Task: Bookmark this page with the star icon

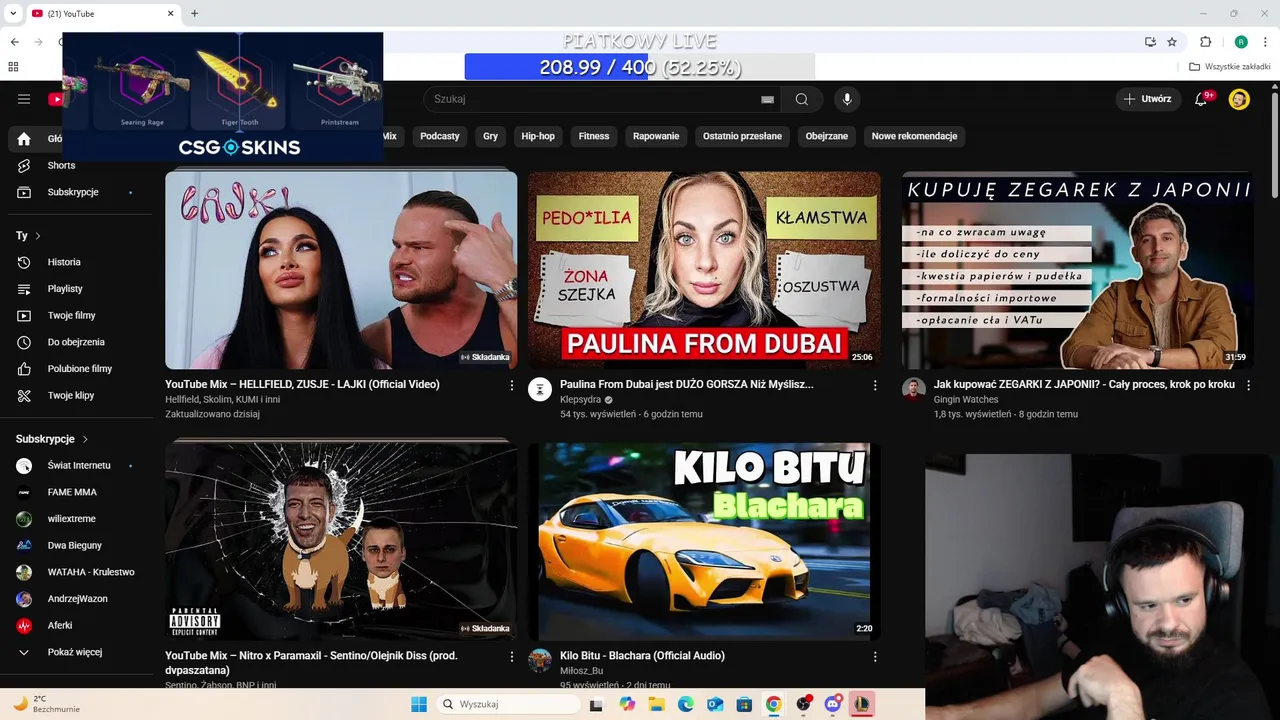Action: [1172, 42]
